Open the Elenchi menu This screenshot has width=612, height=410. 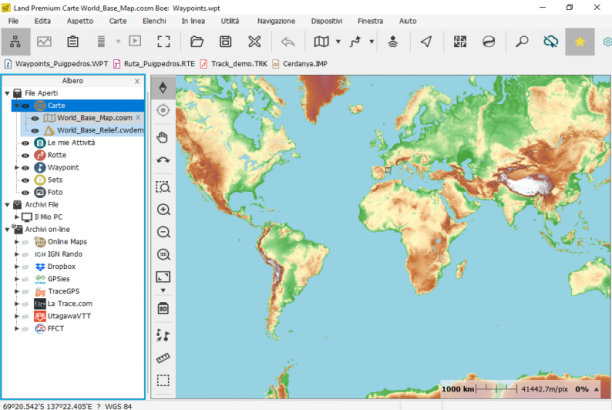coord(154,21)
